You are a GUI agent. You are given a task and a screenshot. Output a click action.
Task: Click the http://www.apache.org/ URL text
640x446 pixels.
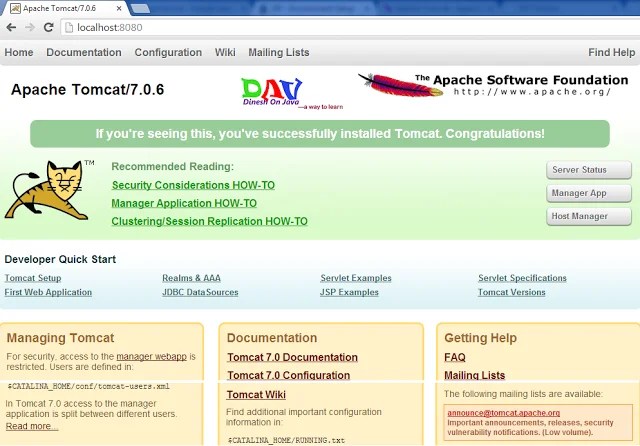coord(532,91)
